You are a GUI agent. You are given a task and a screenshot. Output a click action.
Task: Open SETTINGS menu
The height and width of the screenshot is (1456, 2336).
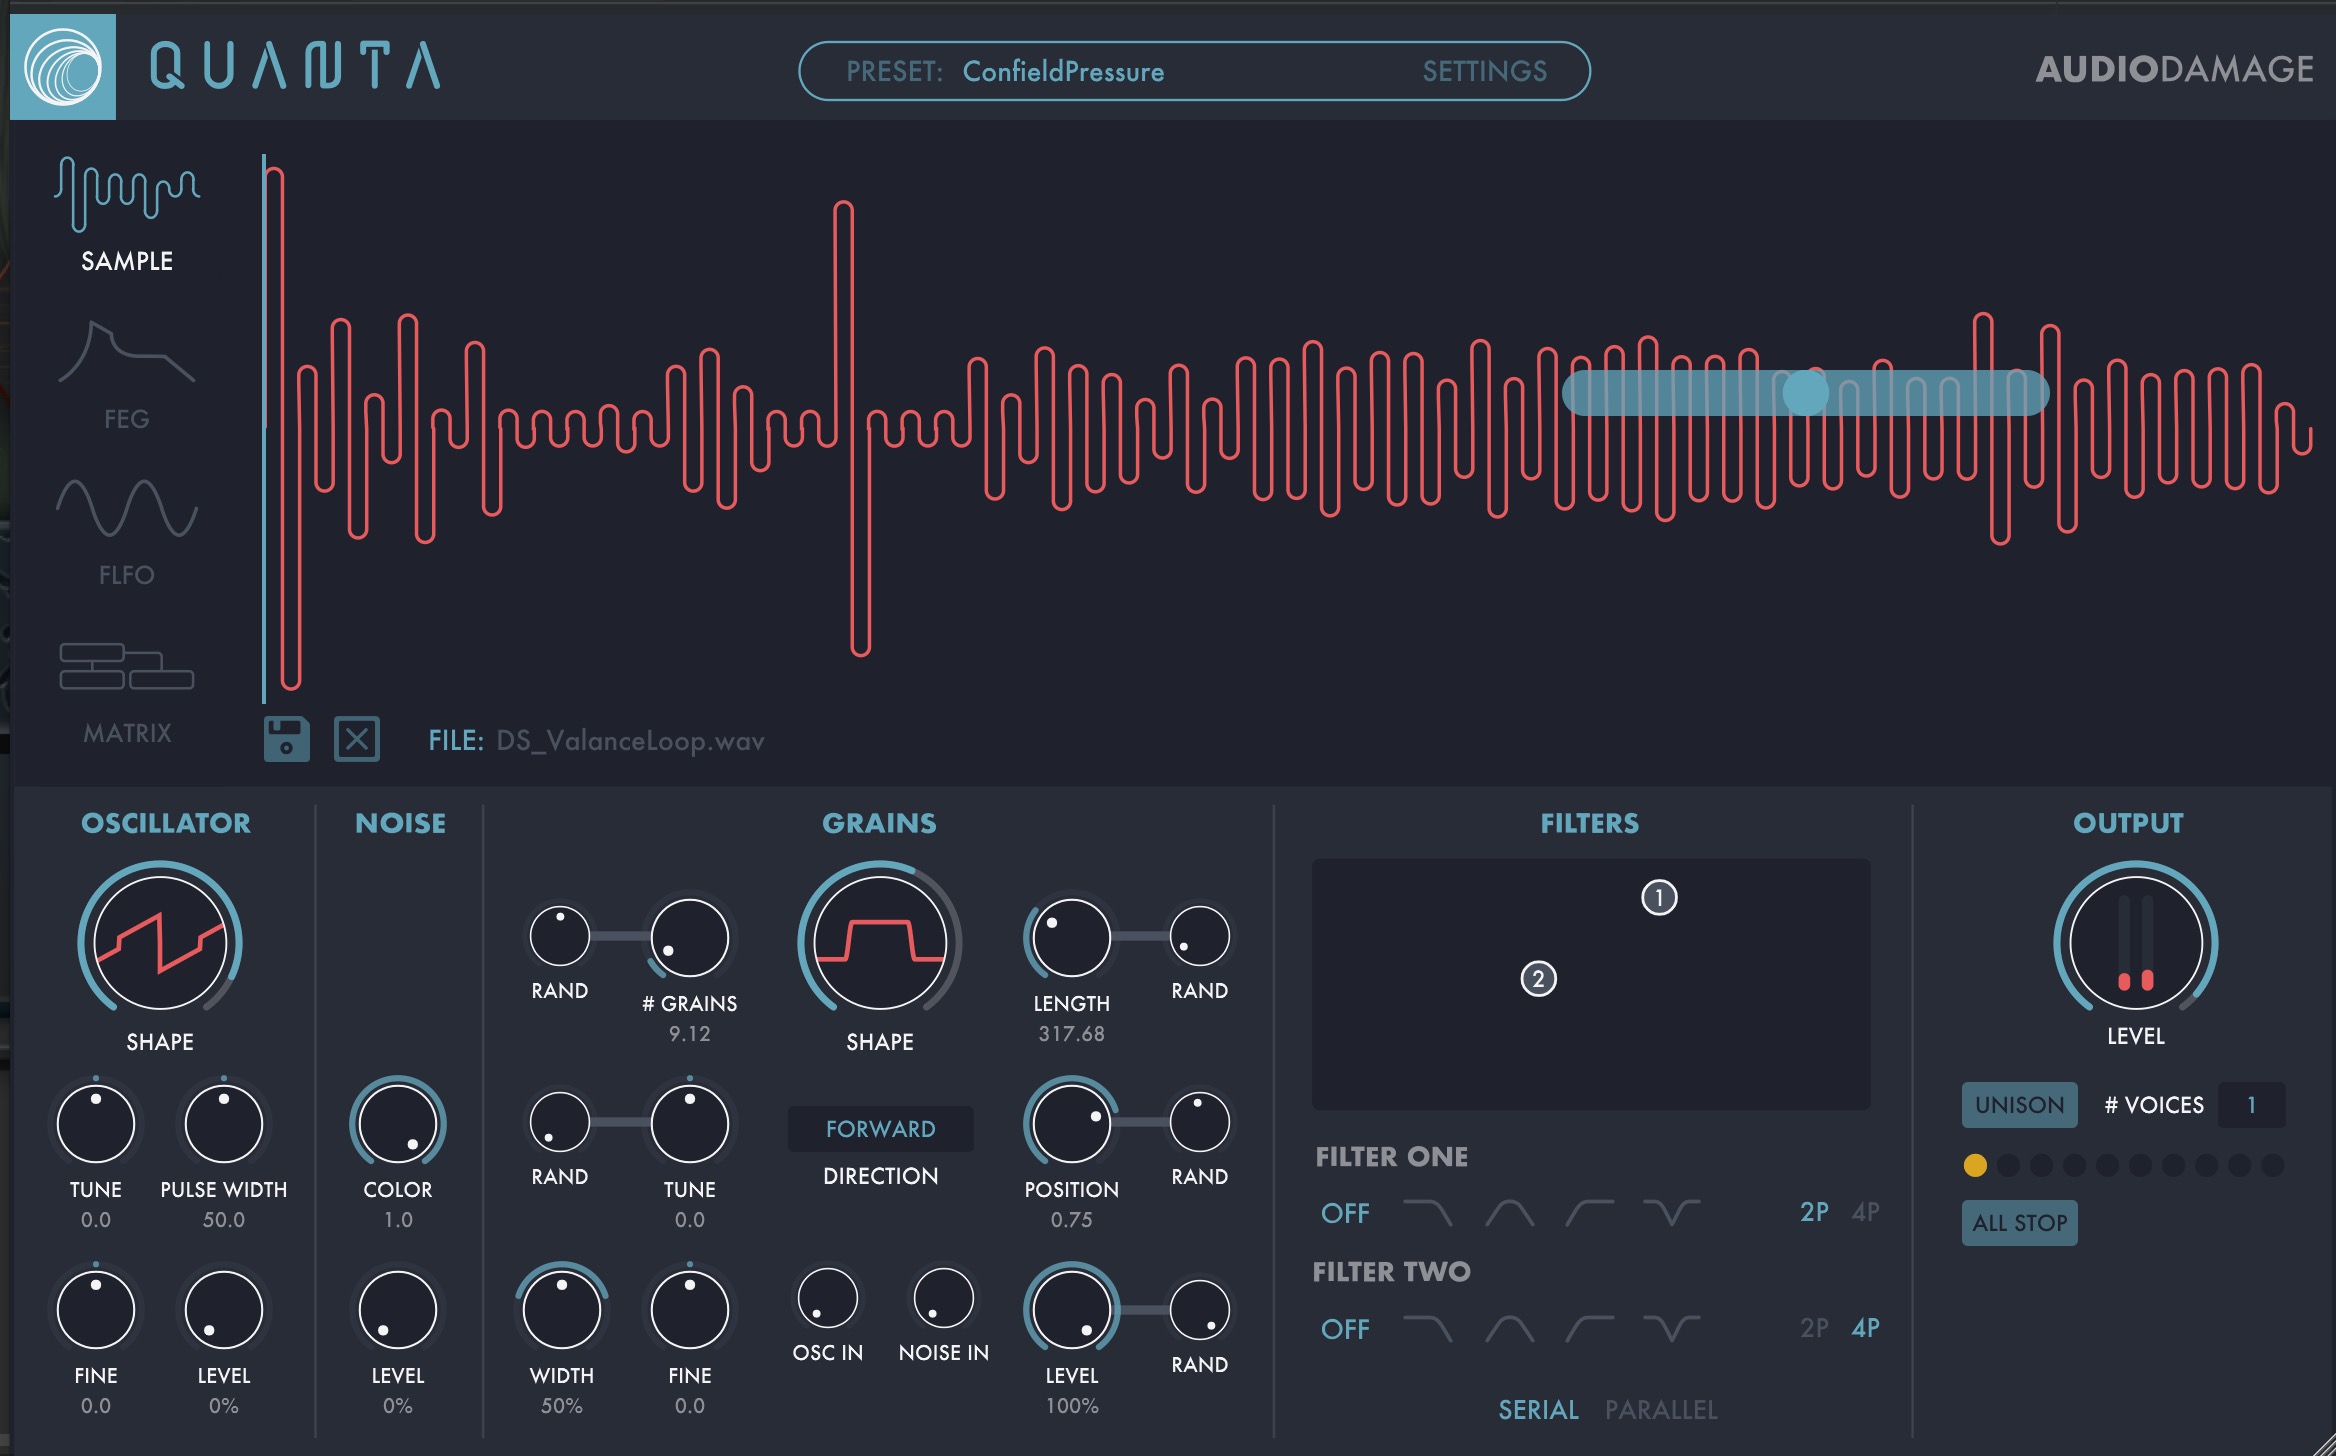(x=1484, y=72)
